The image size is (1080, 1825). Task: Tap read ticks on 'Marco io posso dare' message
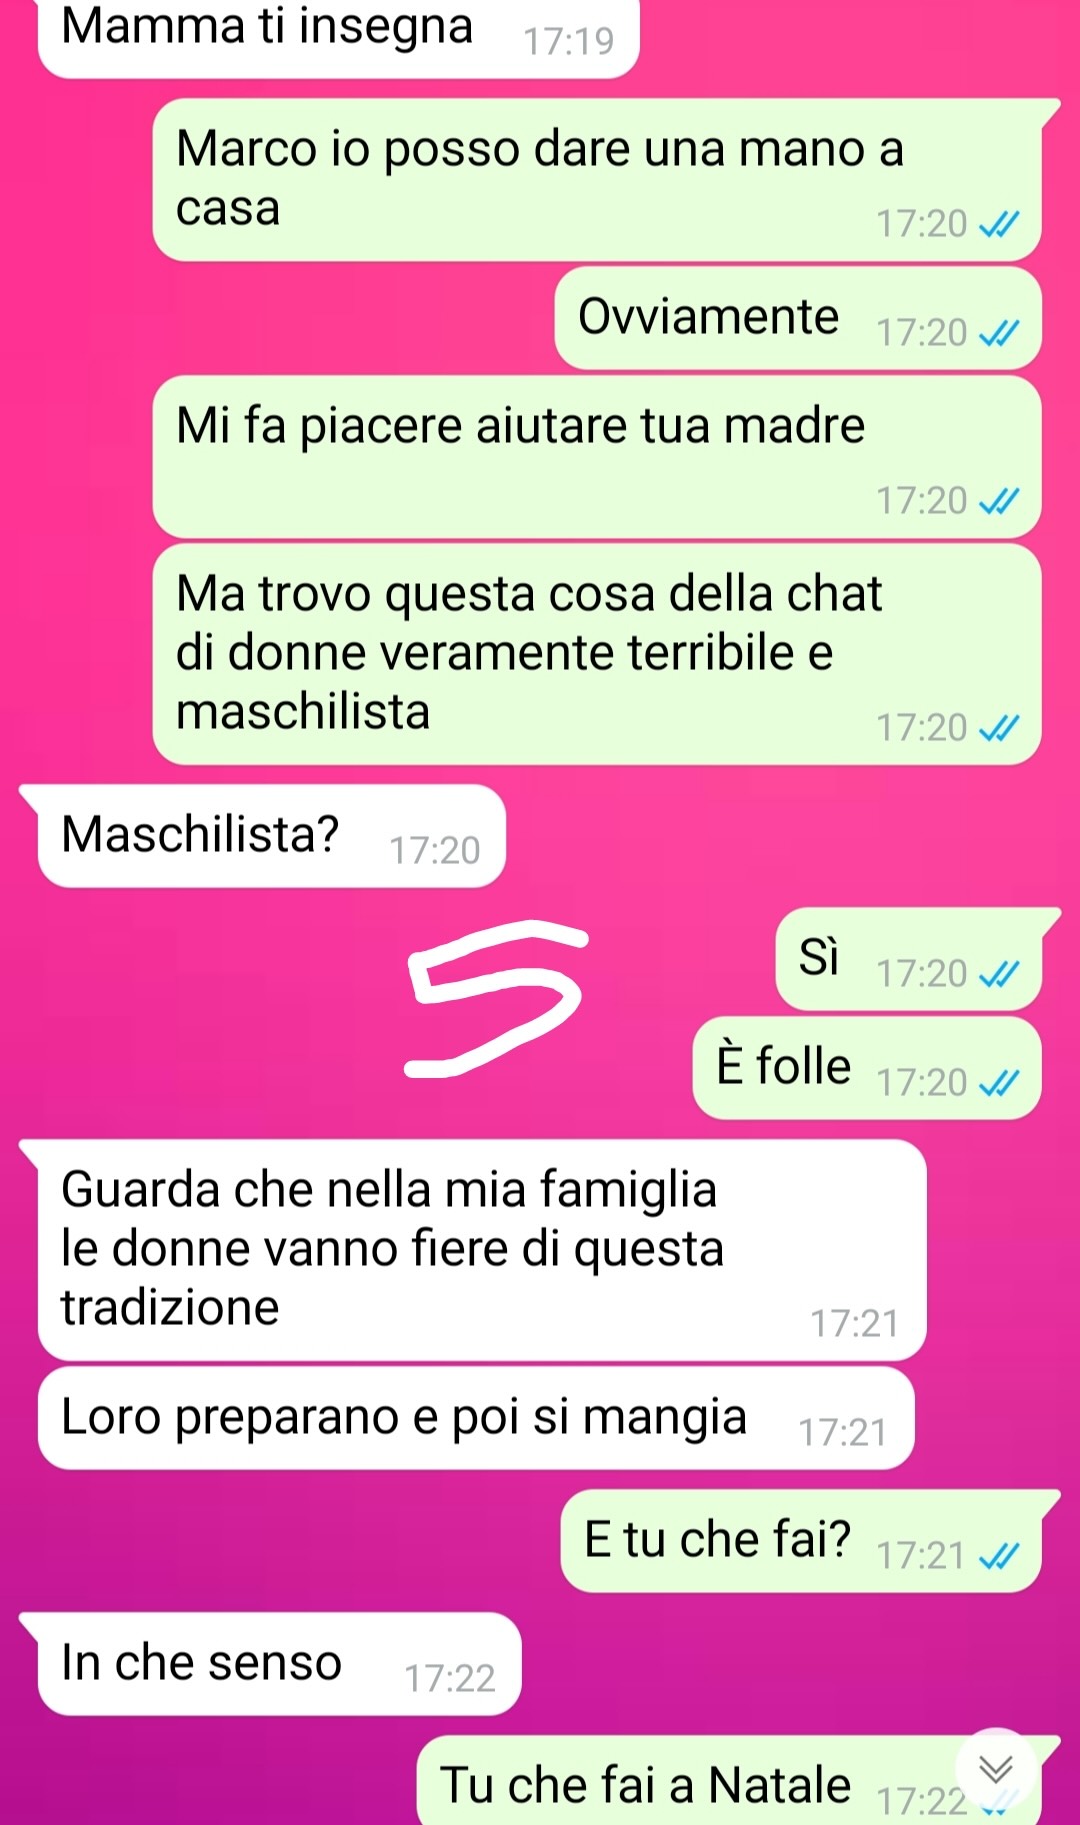[x=998, y=224]
